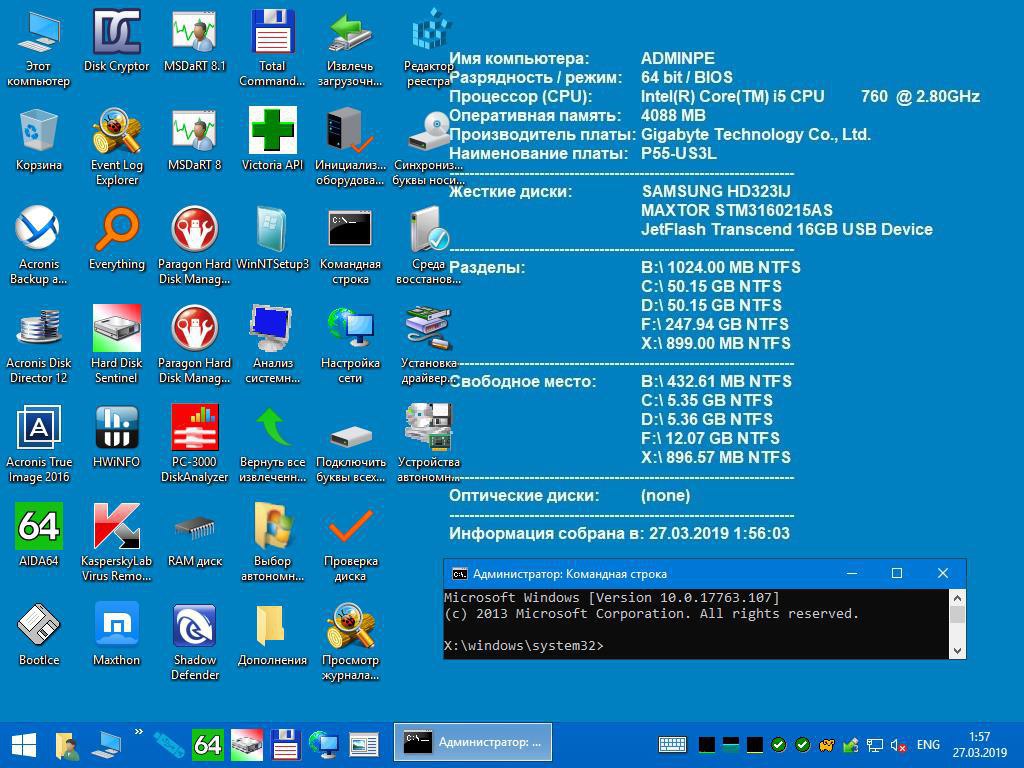Switch to Администратор command prompt taskbar button

click(x=473, y=742)
